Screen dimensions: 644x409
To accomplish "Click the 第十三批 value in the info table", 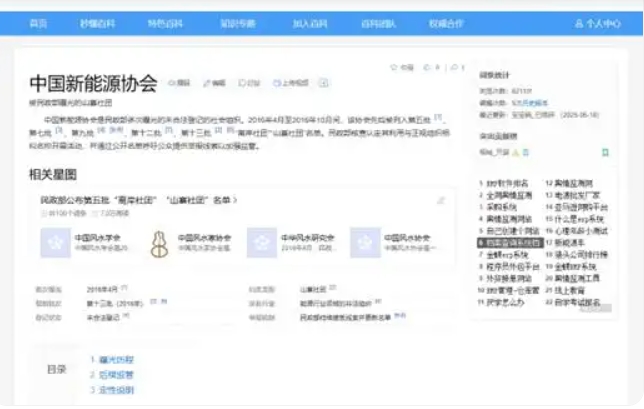I will click(x=115, y=303).
